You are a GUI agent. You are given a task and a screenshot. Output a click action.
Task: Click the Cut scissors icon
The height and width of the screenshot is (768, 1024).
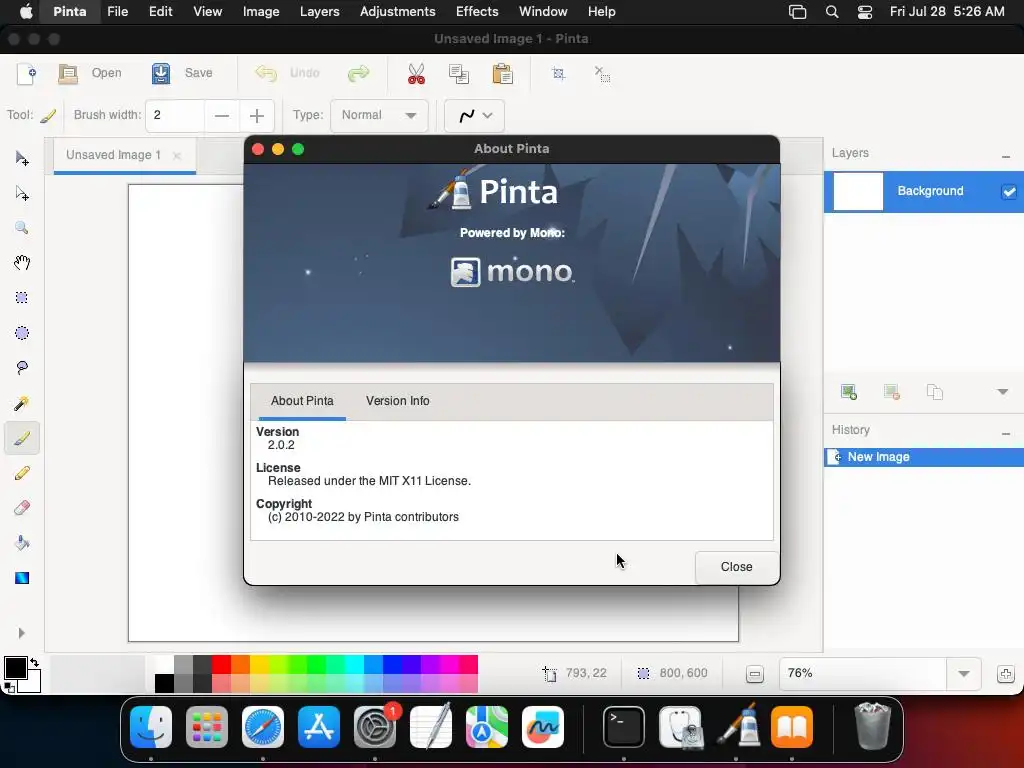416,73
